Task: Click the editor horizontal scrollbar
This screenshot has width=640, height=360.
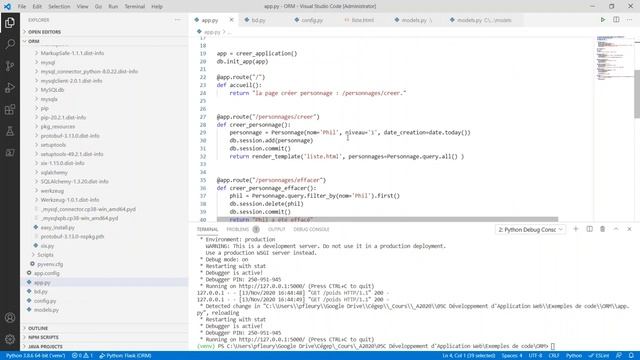Action: point(387,220)
